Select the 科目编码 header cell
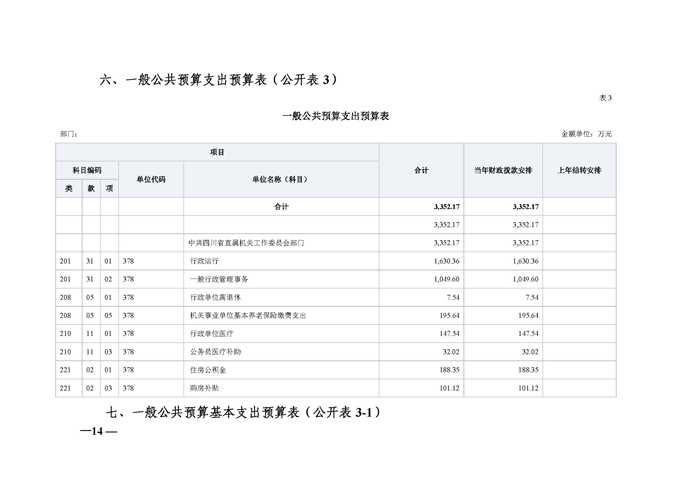Viewport: 680px width, 481px height. click(87, 170)
